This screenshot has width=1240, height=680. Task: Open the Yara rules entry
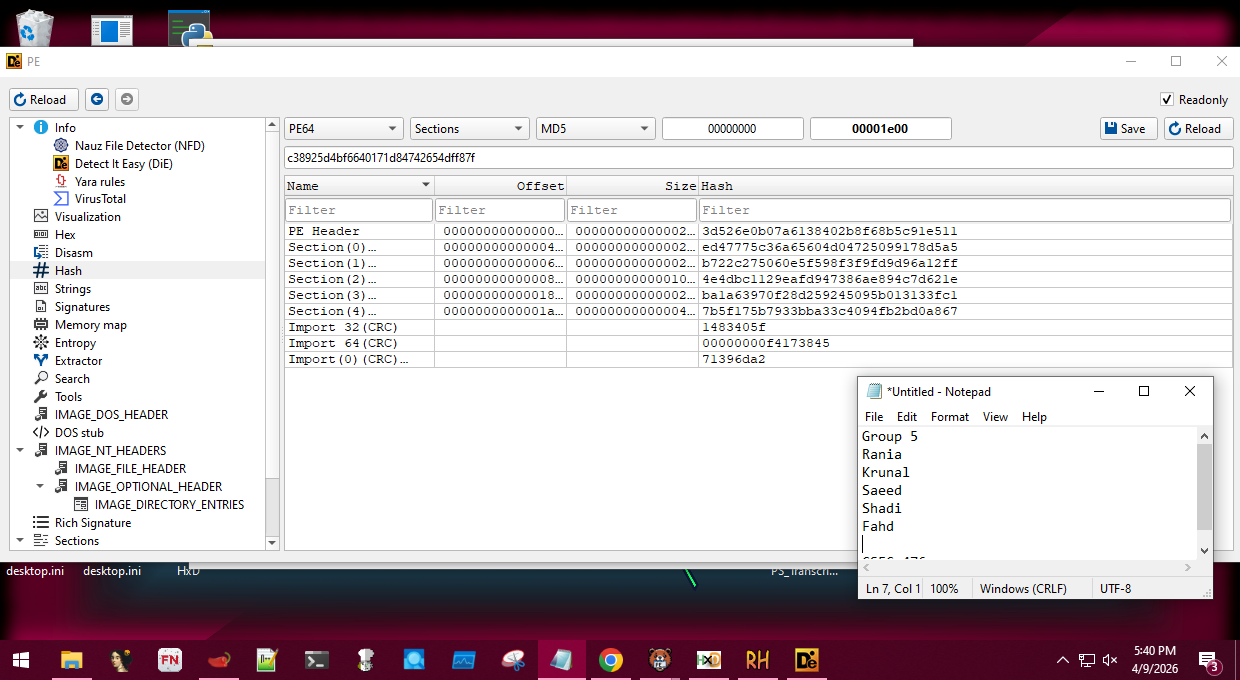click(99, 181)
